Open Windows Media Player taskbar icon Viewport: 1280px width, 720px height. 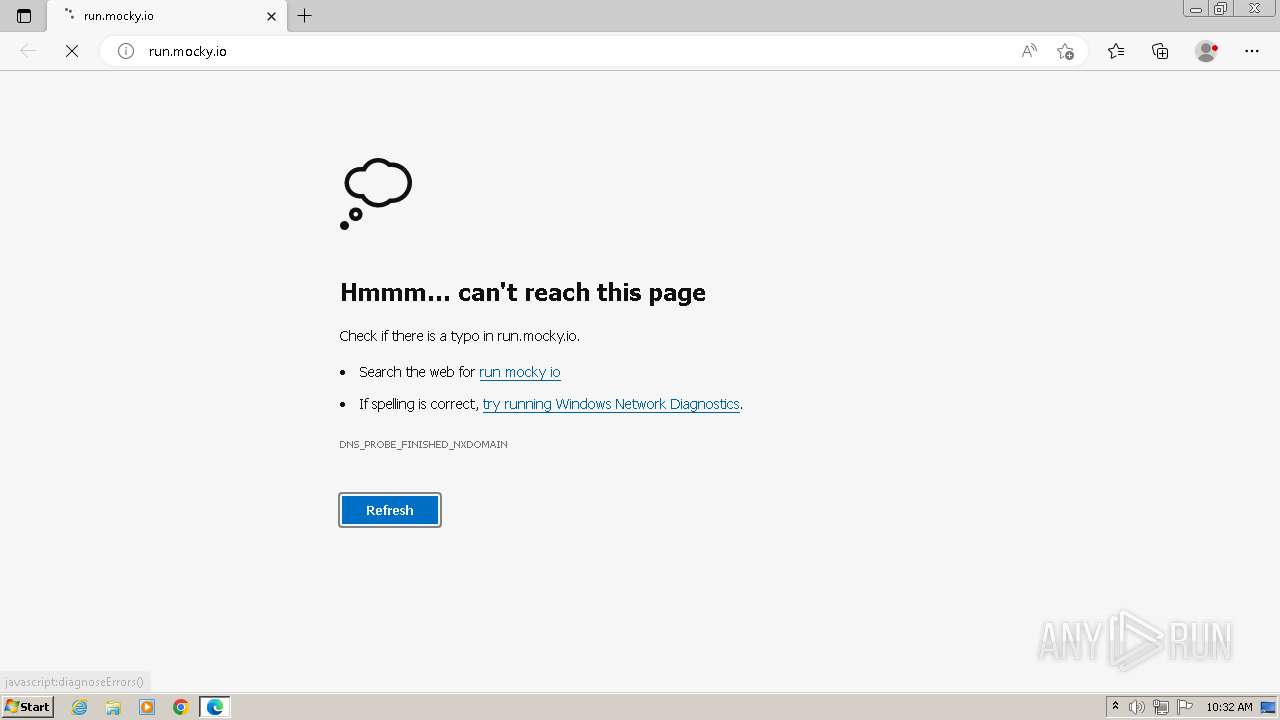pos(147,707)
